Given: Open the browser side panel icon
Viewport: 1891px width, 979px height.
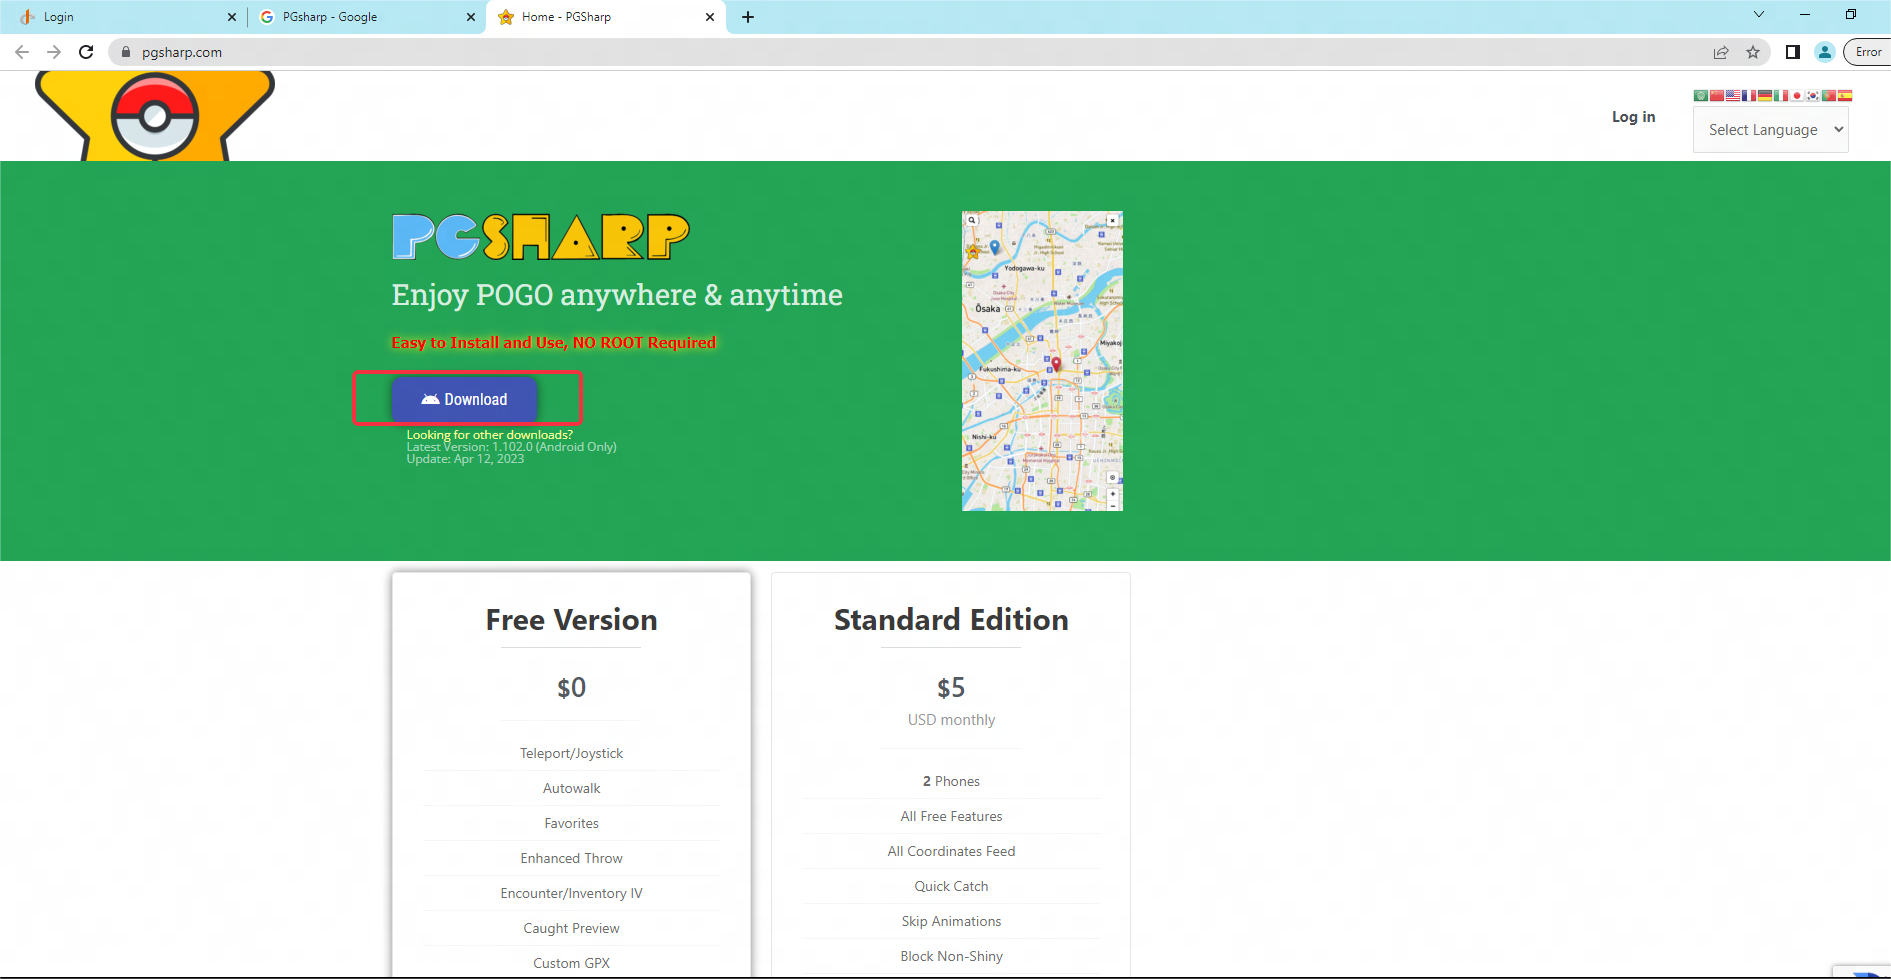Looking at the screenshot, I should pyautogui.click(x=1793, y=52).
